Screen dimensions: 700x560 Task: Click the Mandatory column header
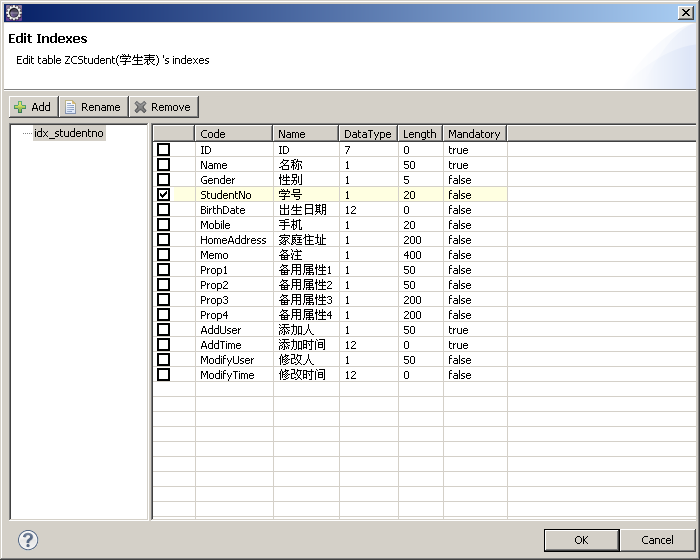[x=474, y=133]
